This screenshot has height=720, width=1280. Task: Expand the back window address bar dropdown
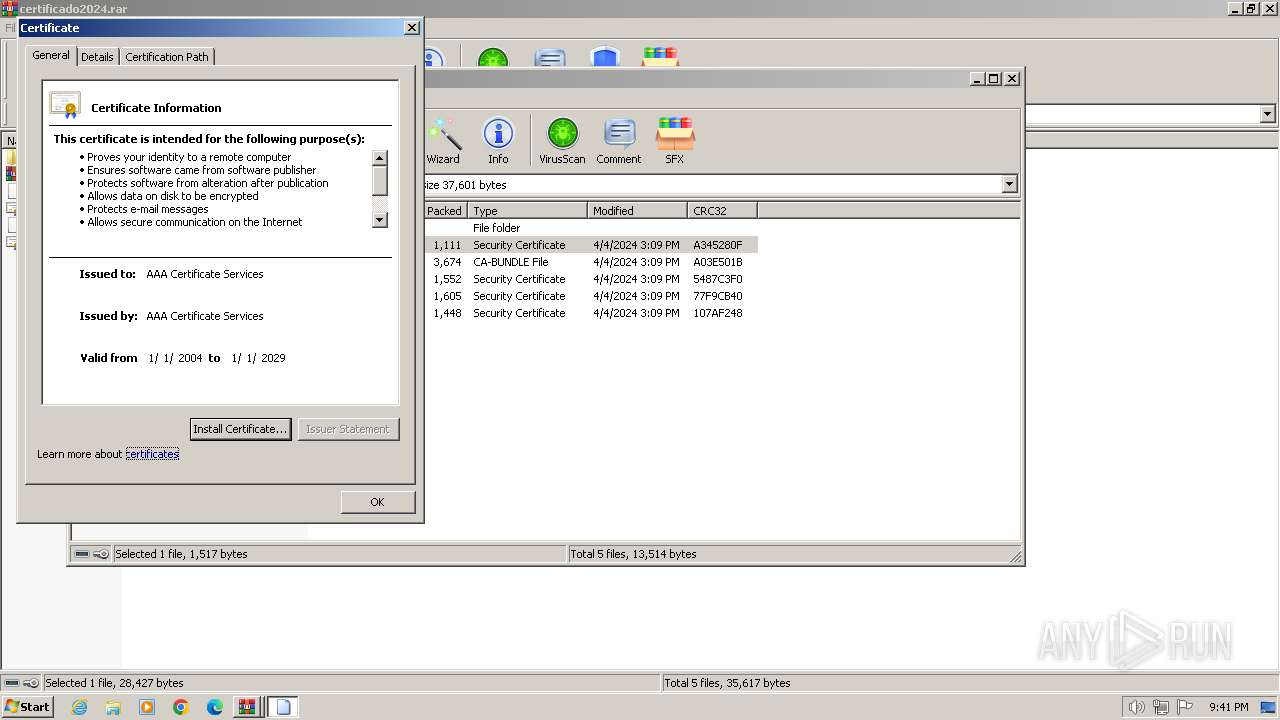[x=1268, y=114]
